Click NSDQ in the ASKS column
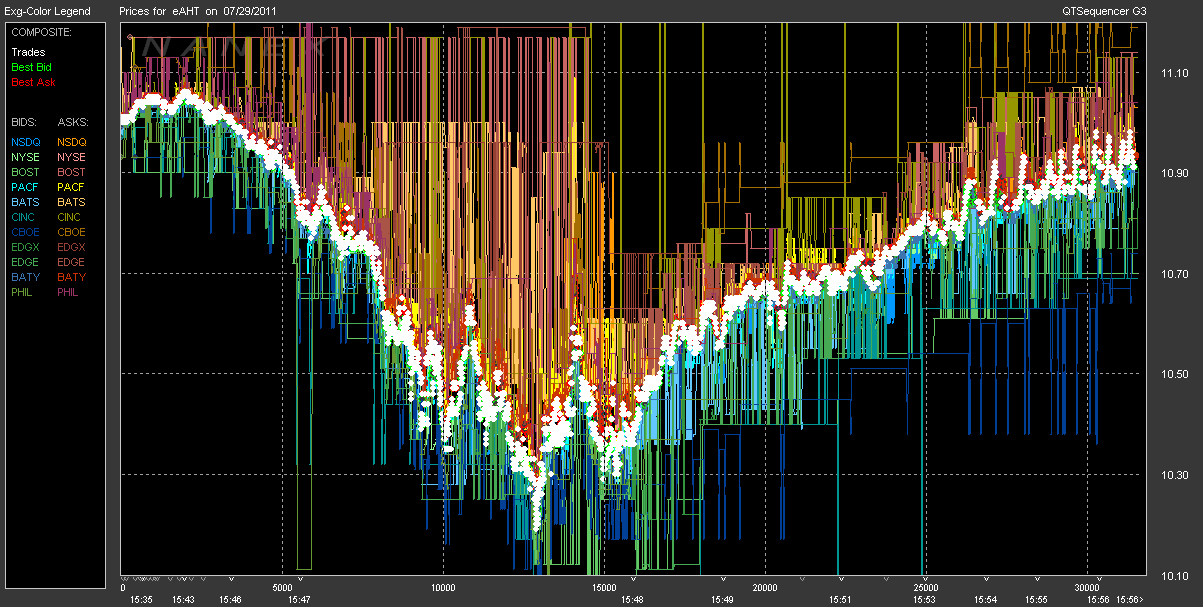 pyautogui.click(x=72, y=142)
